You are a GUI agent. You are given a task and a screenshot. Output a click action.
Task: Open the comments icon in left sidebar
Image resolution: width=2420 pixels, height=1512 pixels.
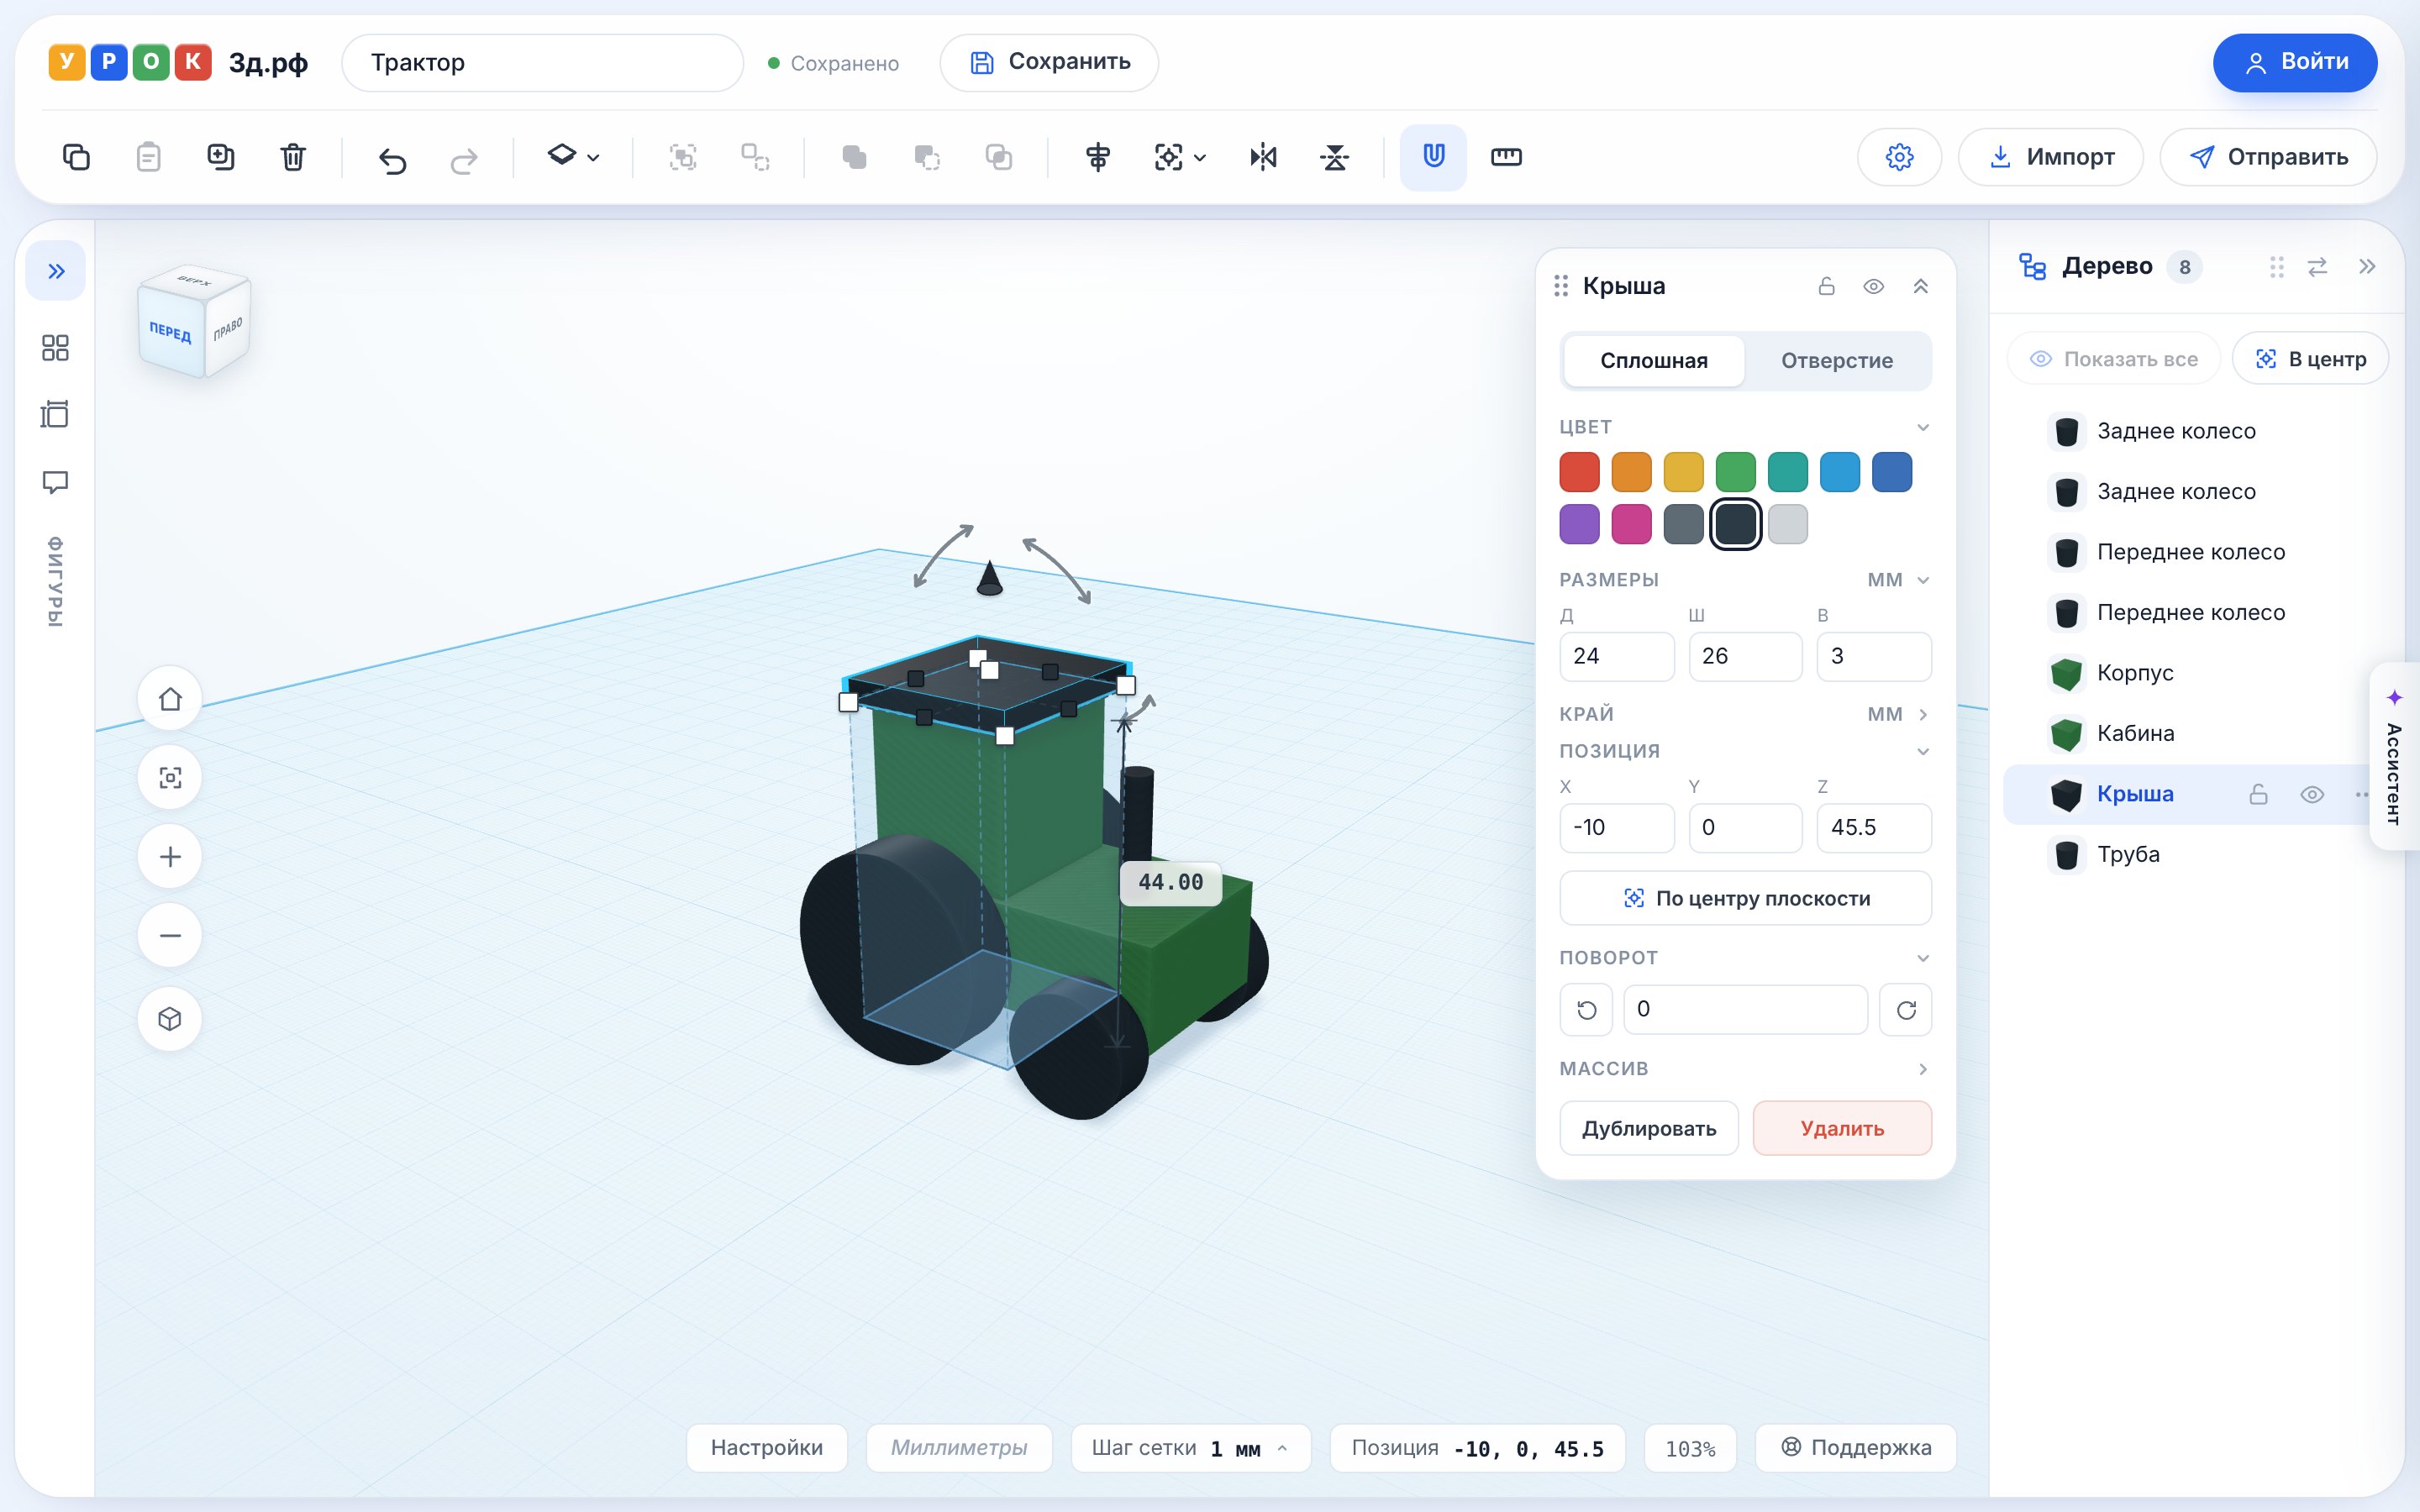(x=55, y=482)
